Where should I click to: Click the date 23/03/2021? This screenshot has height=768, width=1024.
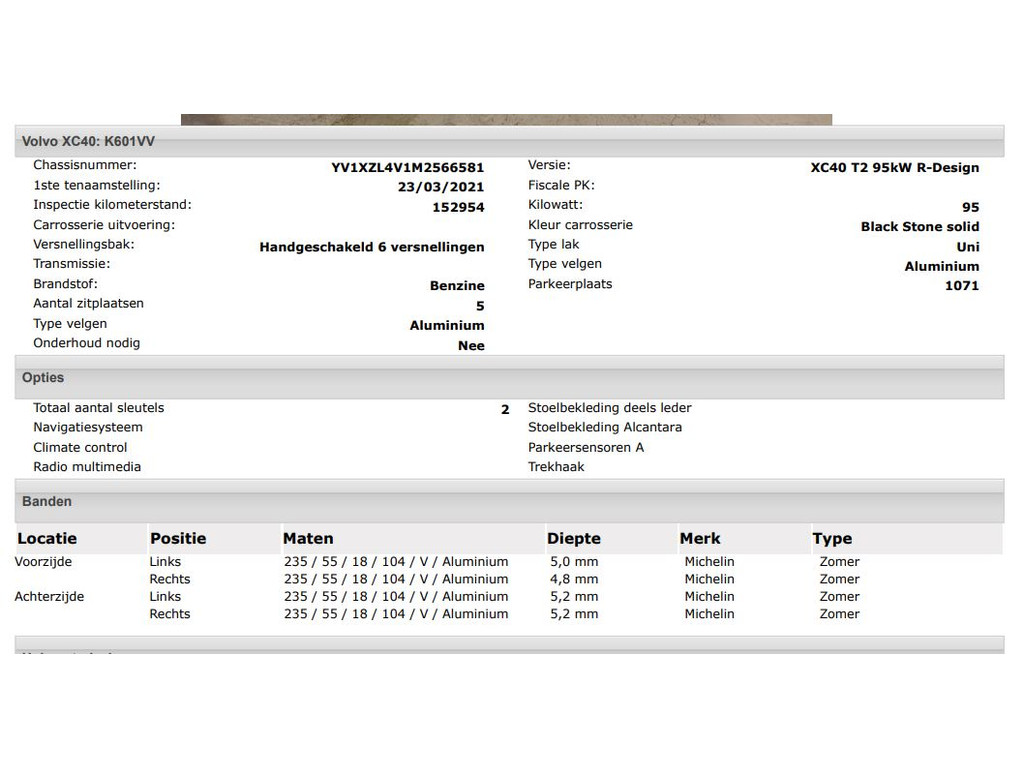tap(441, 187)
